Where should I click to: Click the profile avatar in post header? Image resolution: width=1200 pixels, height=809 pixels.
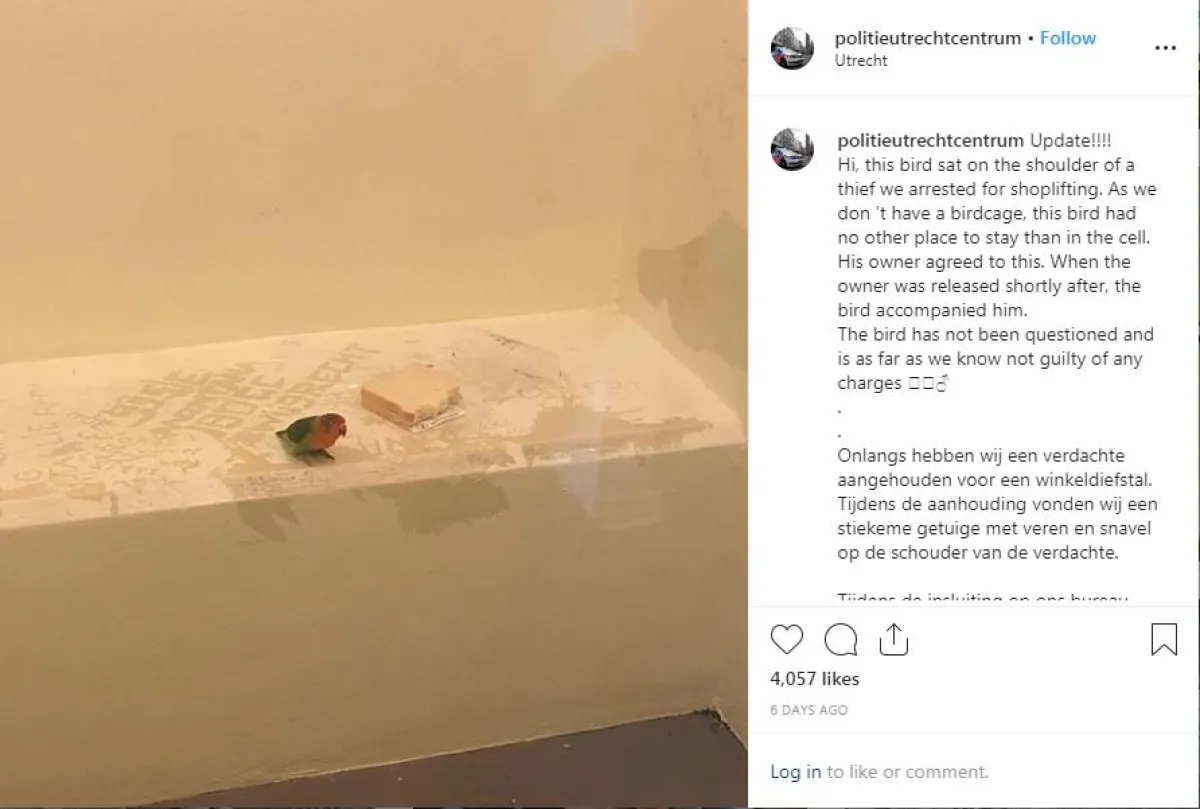792,48
